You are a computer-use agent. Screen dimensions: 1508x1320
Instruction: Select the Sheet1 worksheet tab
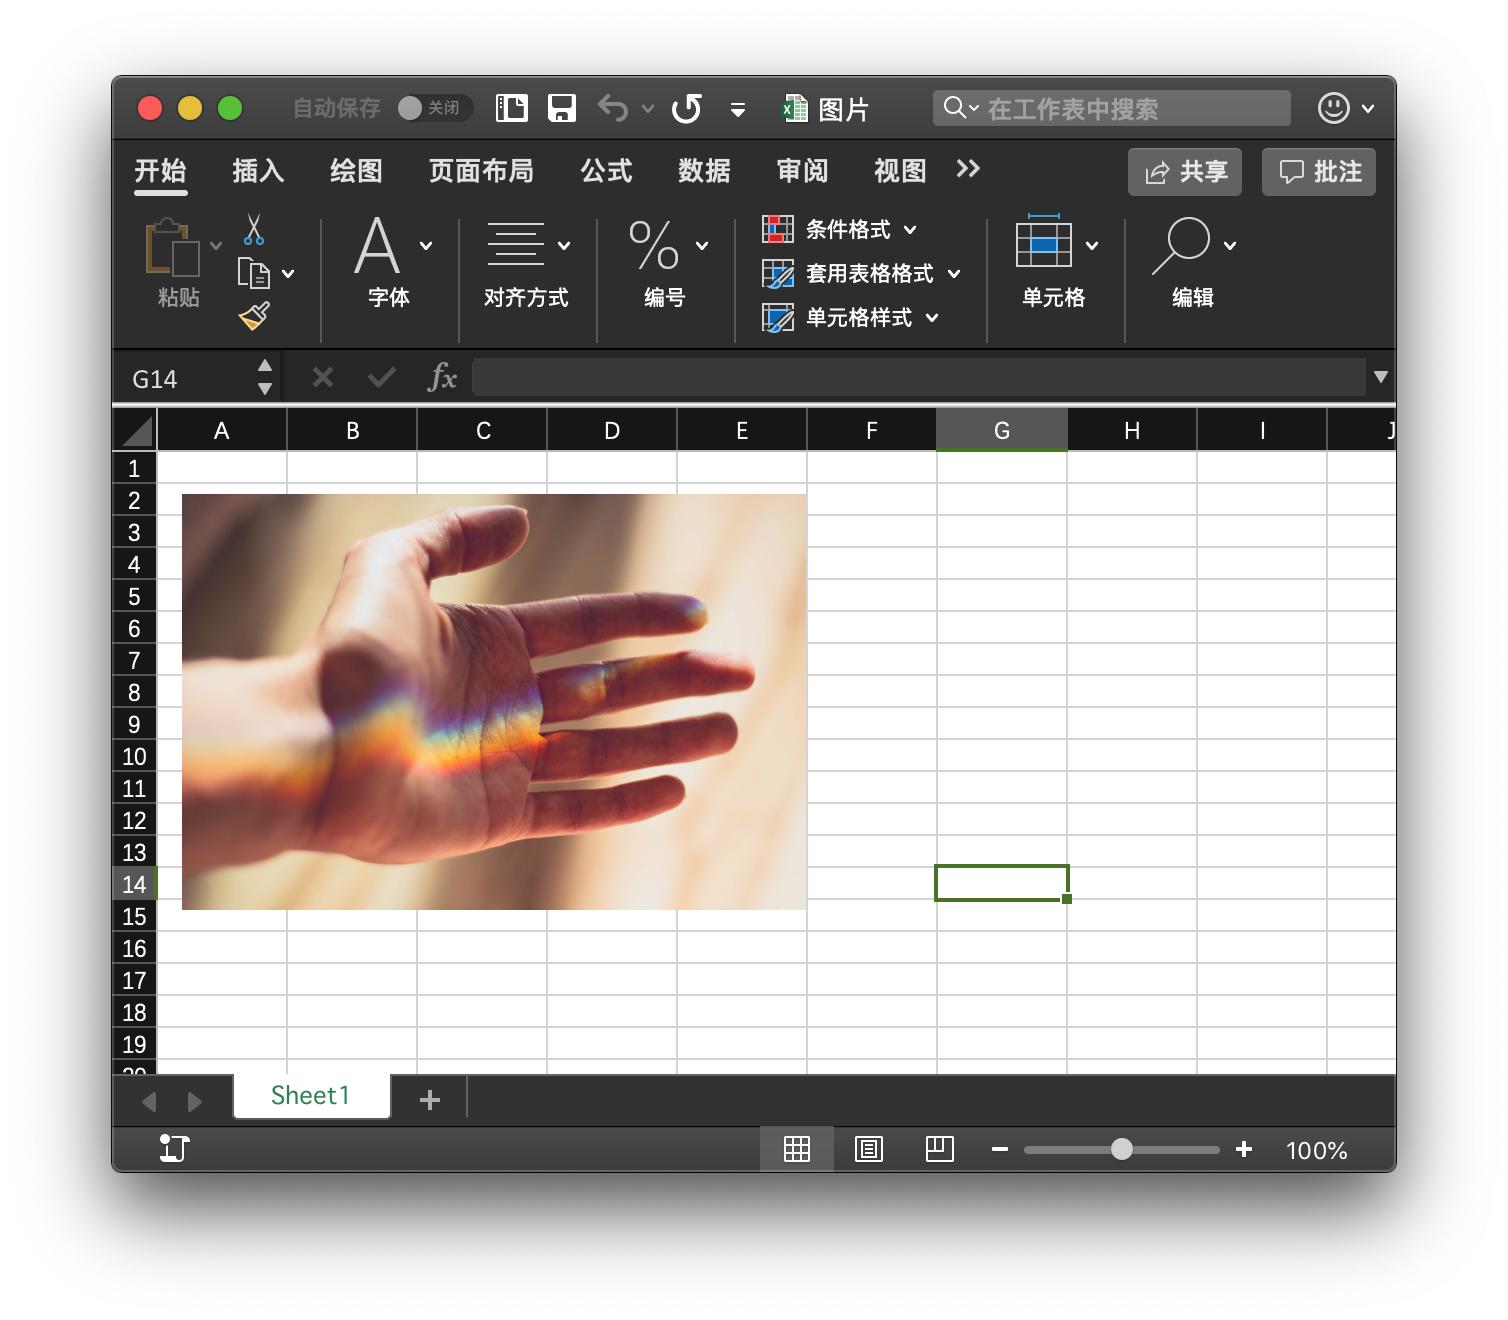(311, 1096)
